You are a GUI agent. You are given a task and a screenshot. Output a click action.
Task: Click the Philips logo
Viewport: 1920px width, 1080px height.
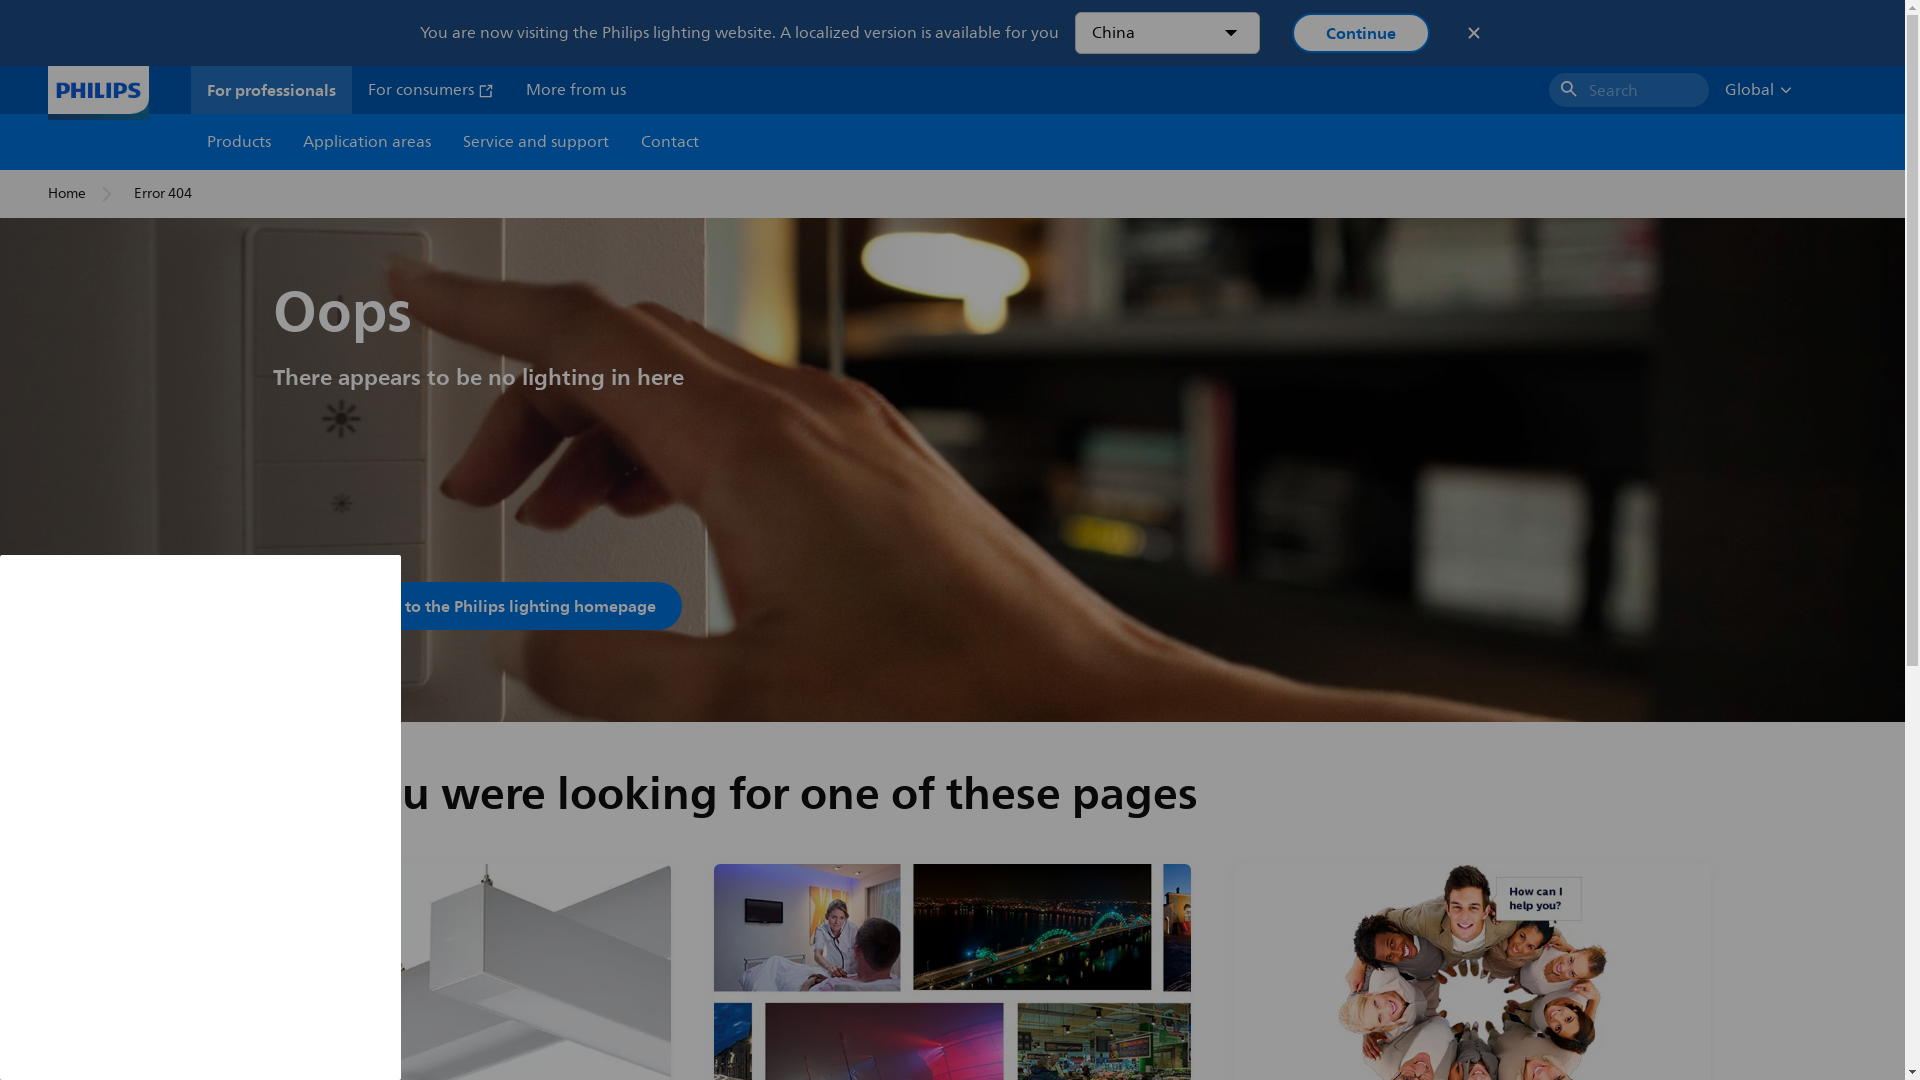click(x=98, y=91)
